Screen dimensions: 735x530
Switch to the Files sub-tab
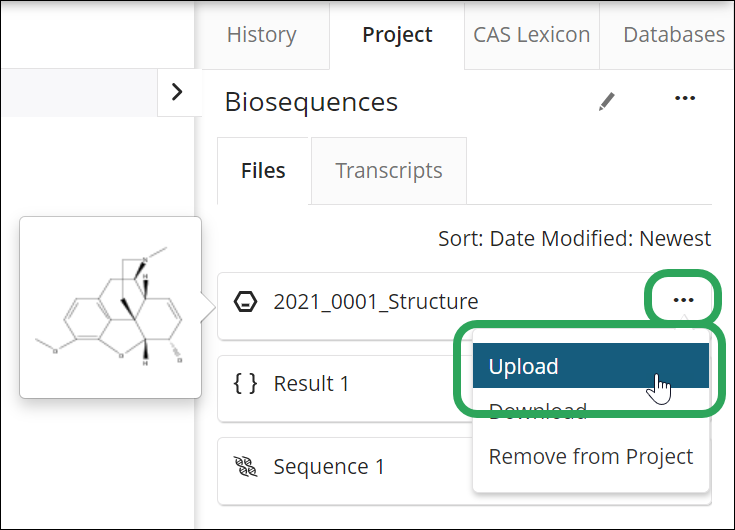pos(263,171)
